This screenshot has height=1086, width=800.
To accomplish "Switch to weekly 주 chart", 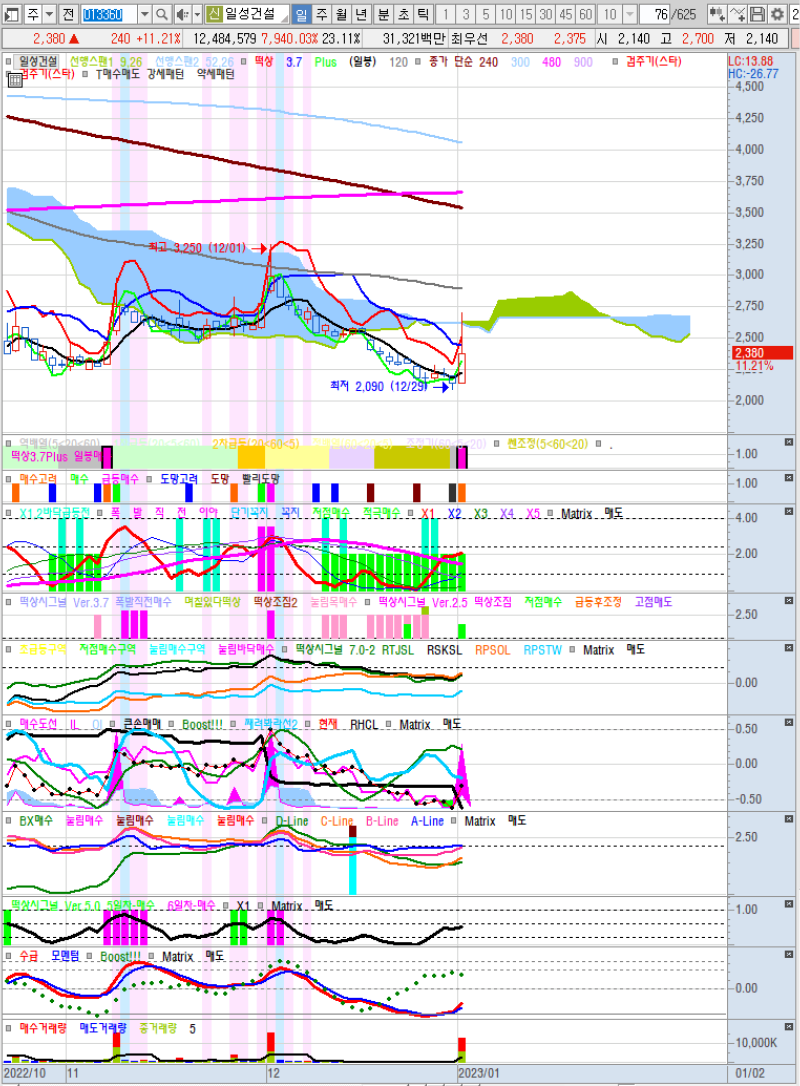I will coord(321,14).
